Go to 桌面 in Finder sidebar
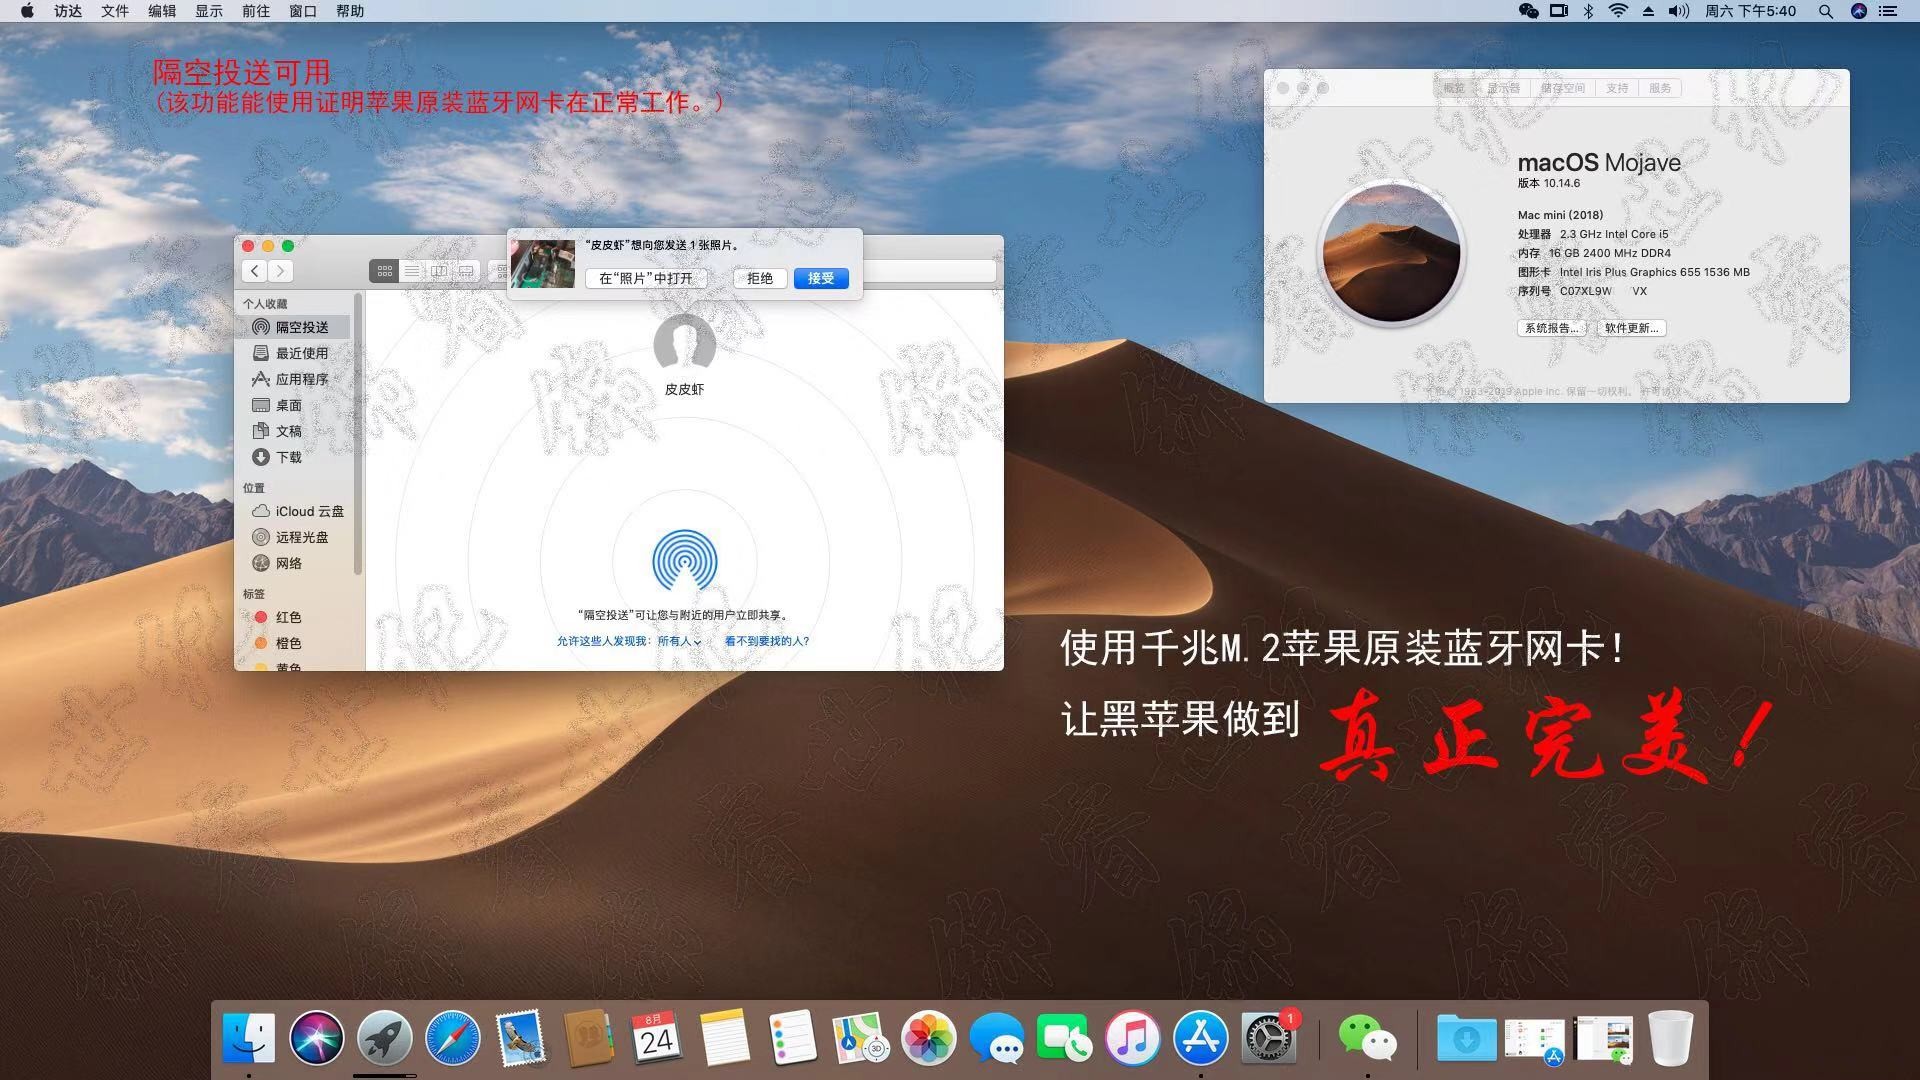This screenshot has width=1920, height=1080. point(294,405)
